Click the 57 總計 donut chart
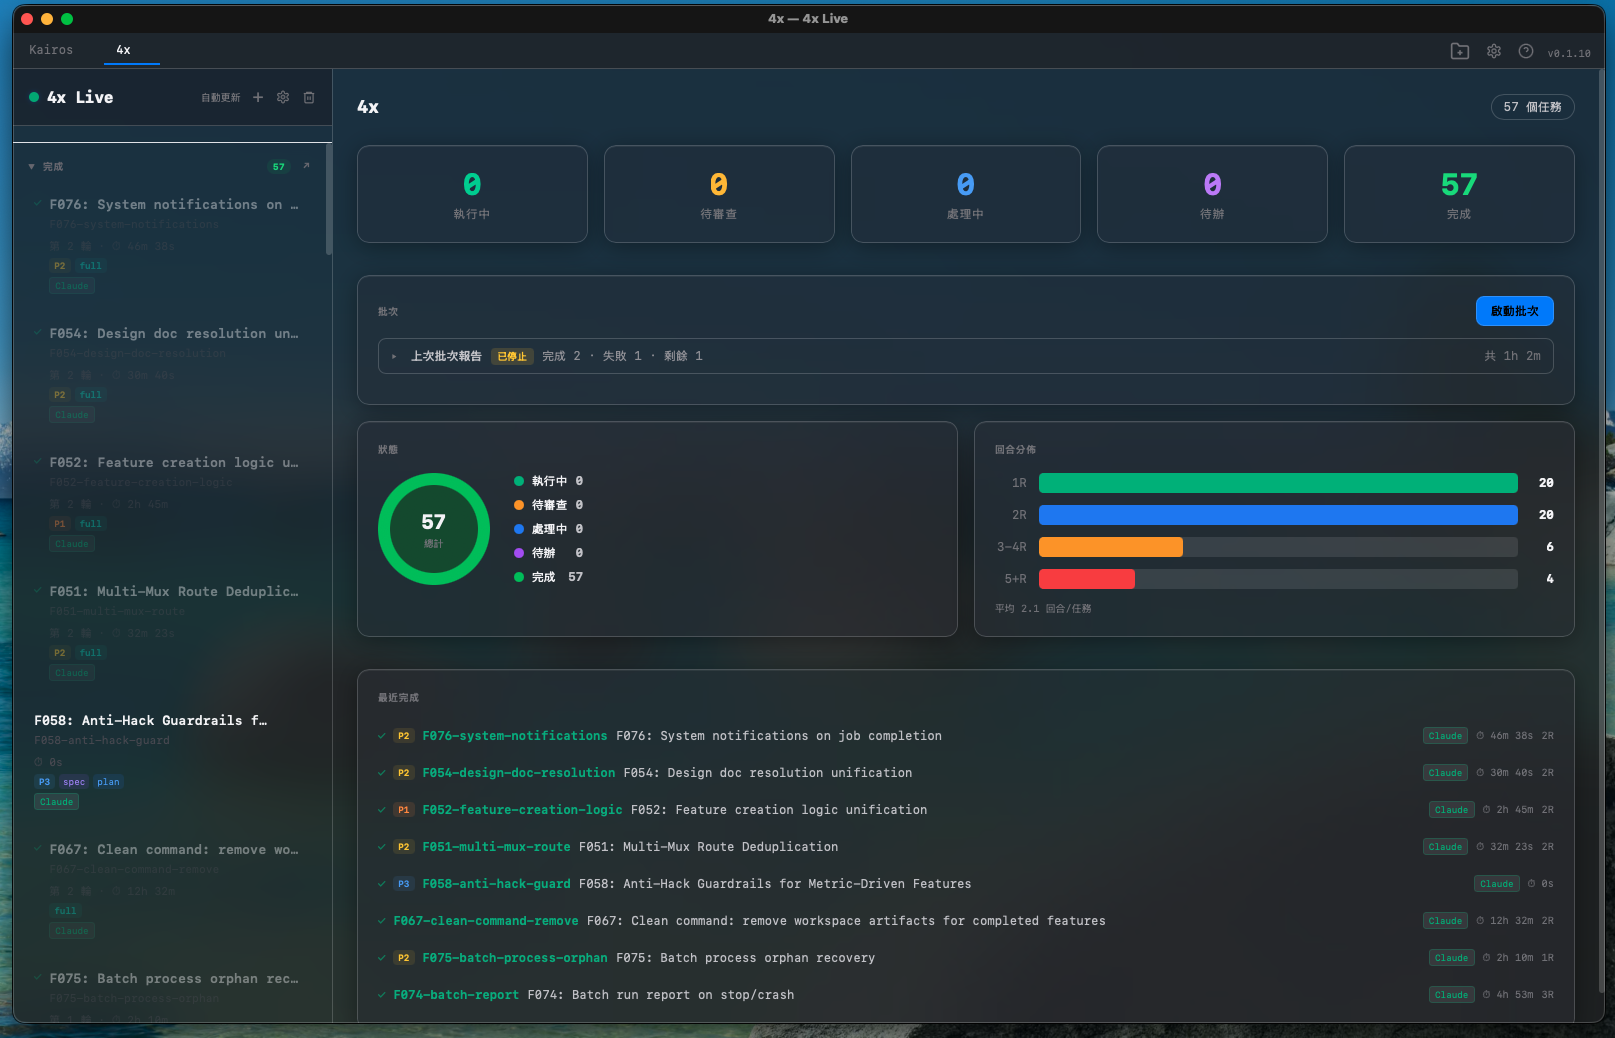The width and height of the screenshot is (1615, 1038). [x=434, y=529]
